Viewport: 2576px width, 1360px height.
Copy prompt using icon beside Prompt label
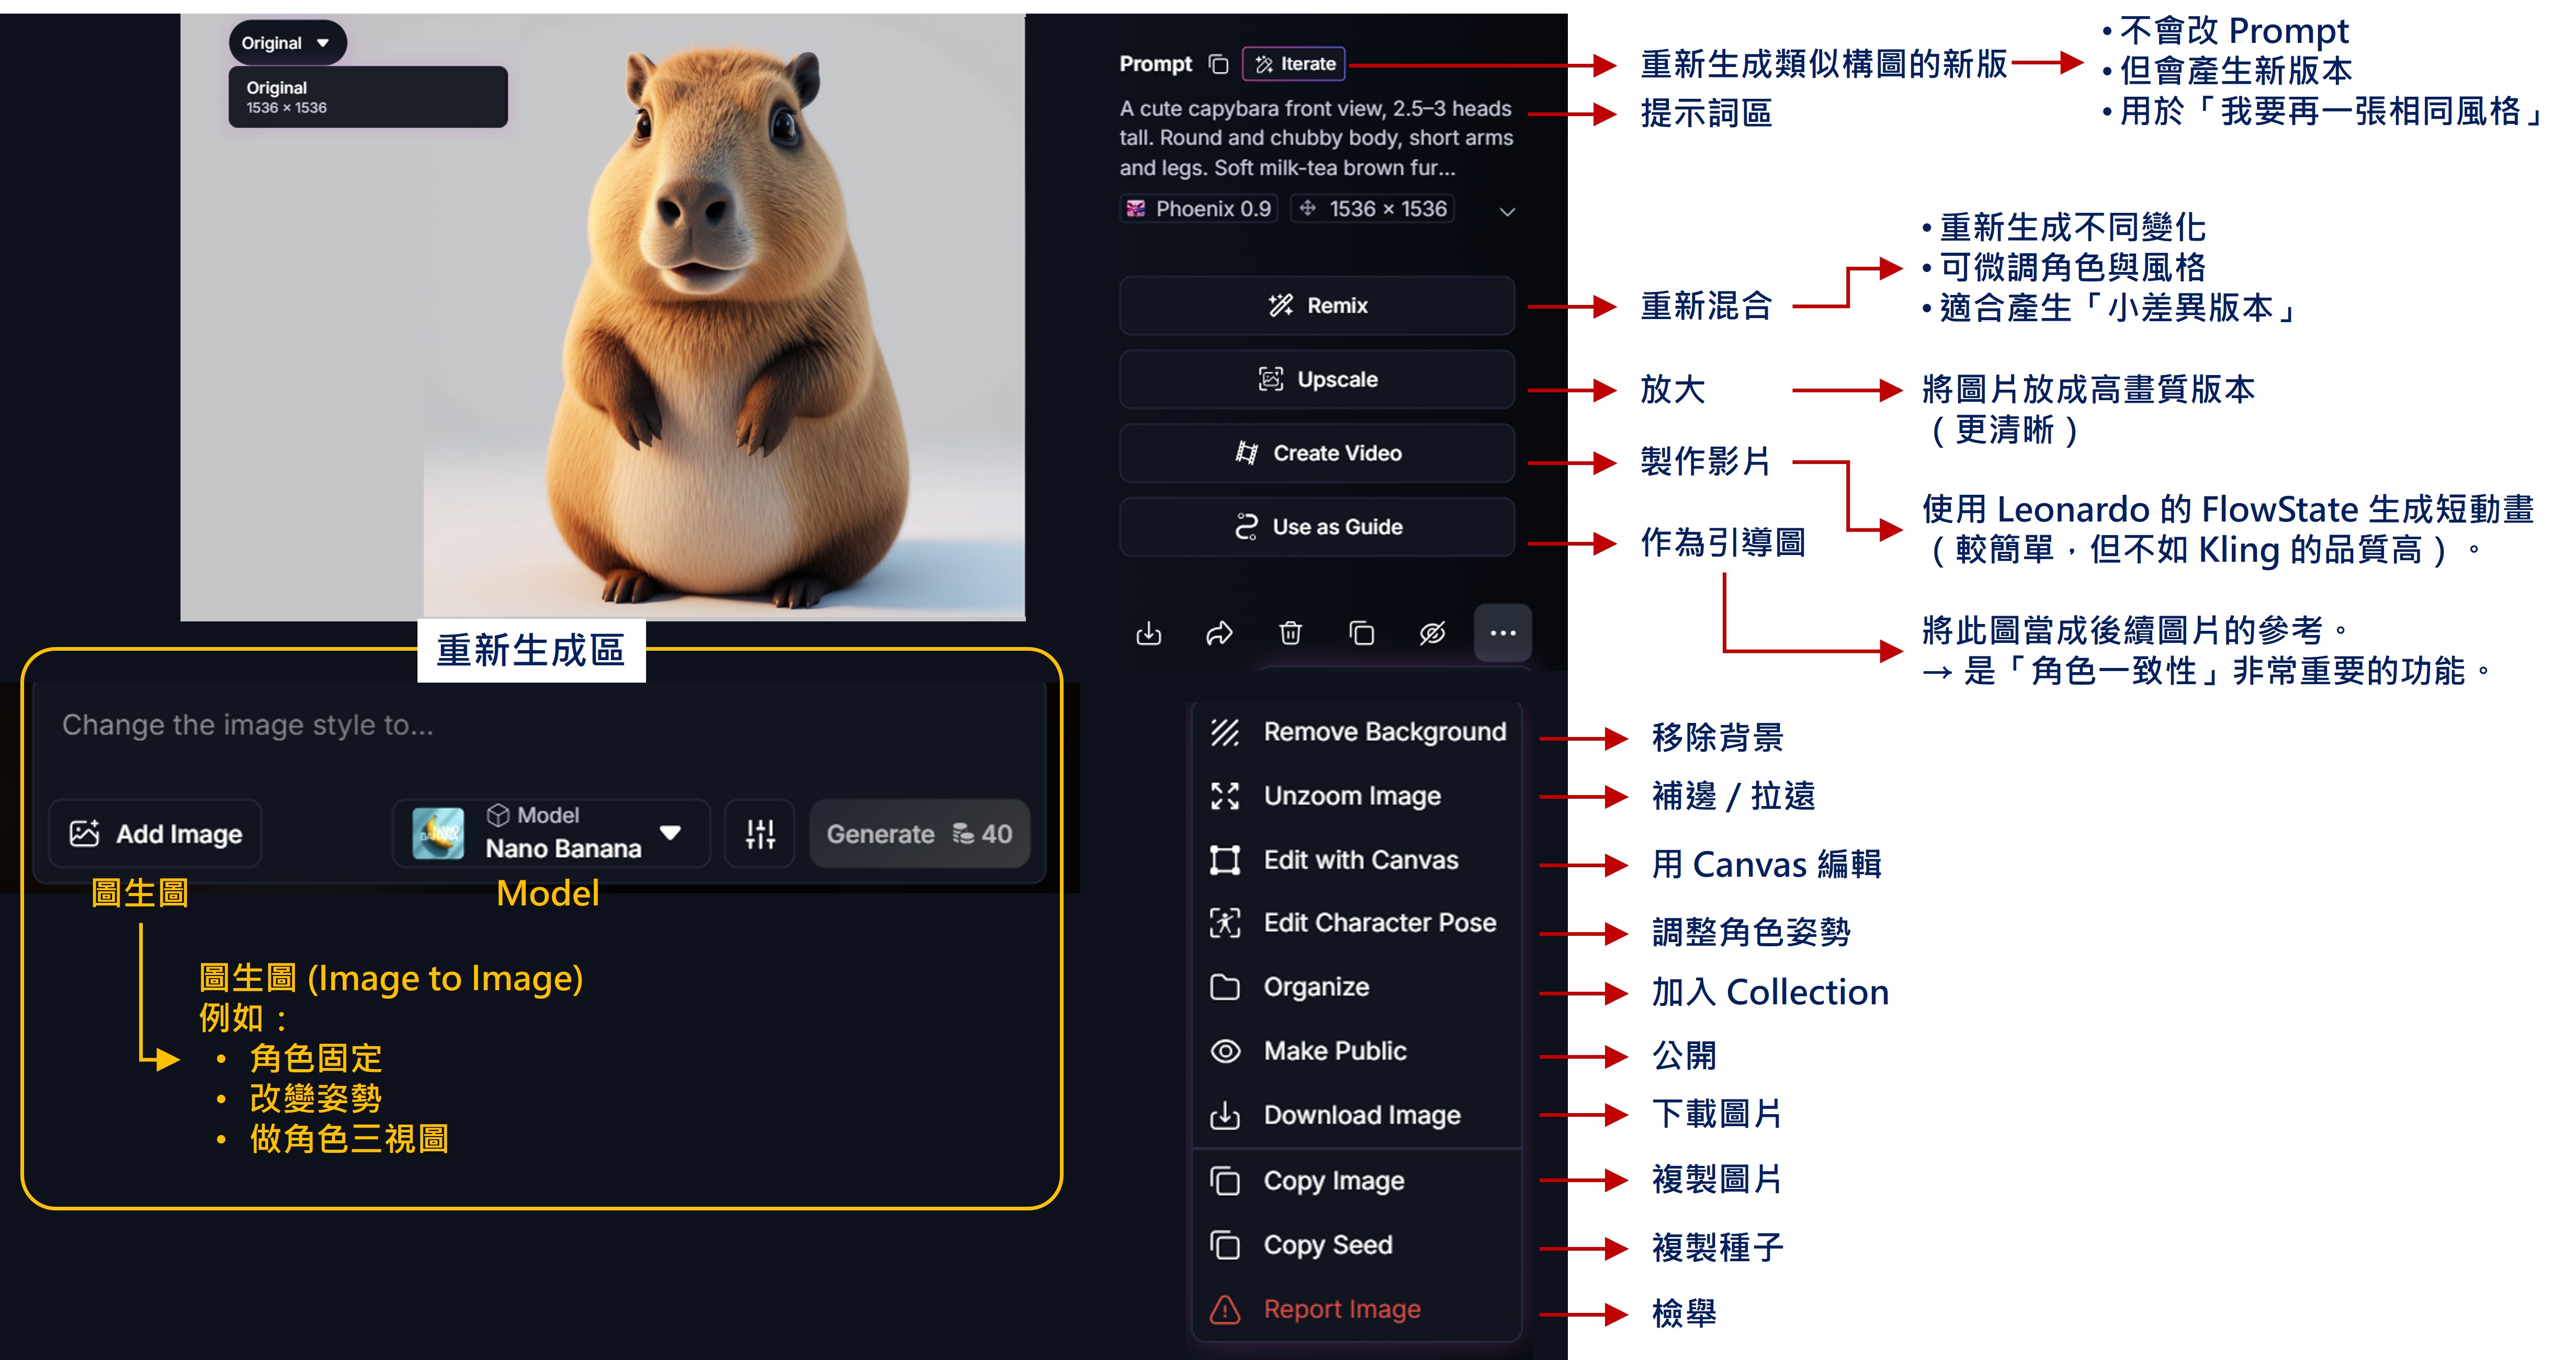click(x=1218, y=64)
